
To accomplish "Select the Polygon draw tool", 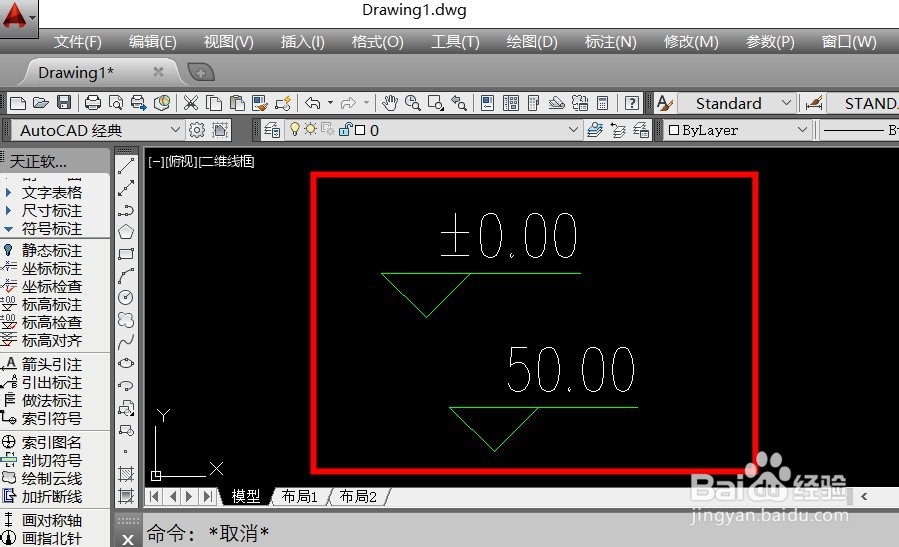I will [126, 232].
